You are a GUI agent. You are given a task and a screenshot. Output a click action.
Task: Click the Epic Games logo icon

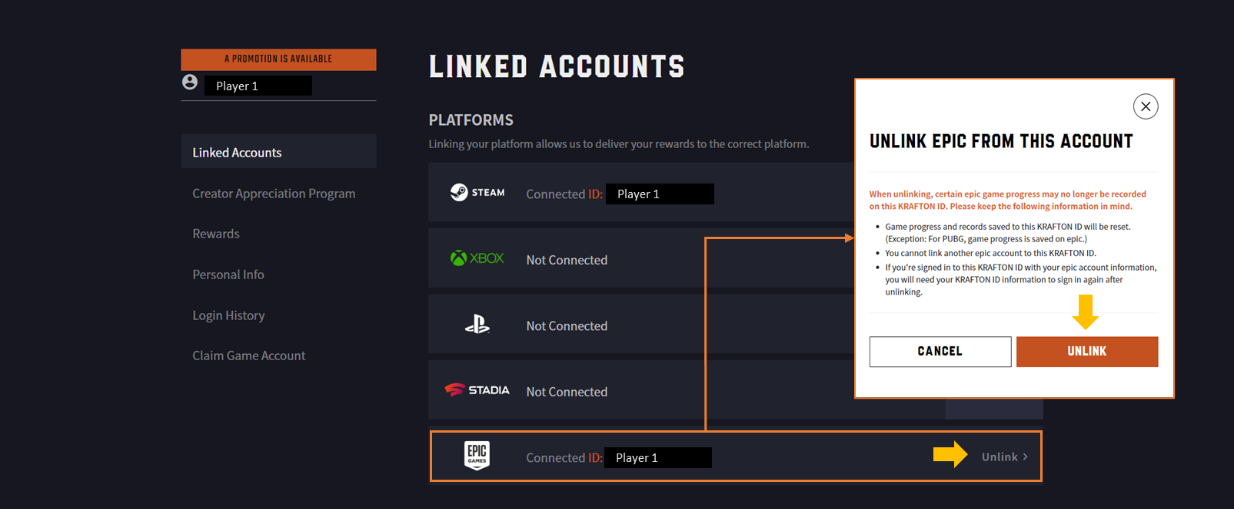coord(477,456)
